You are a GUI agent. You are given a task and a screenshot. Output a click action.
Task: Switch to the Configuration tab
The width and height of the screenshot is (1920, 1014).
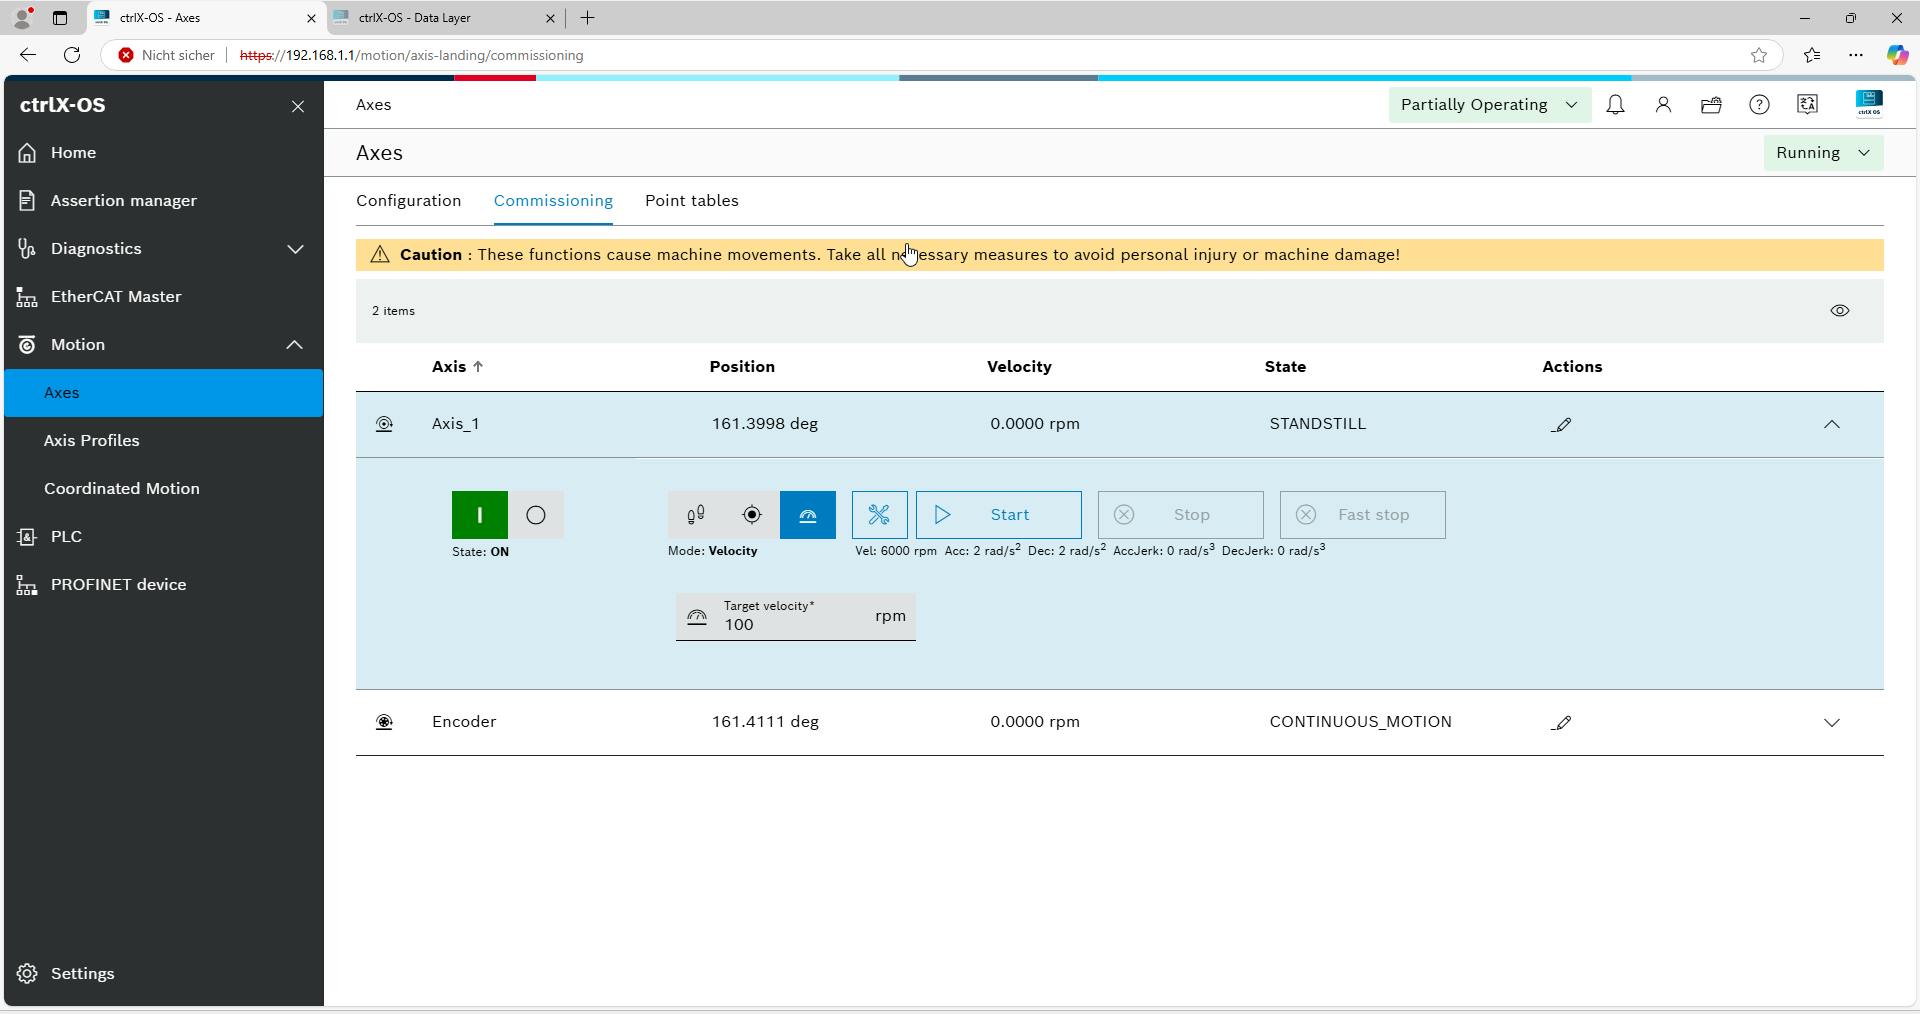[408, 201]
